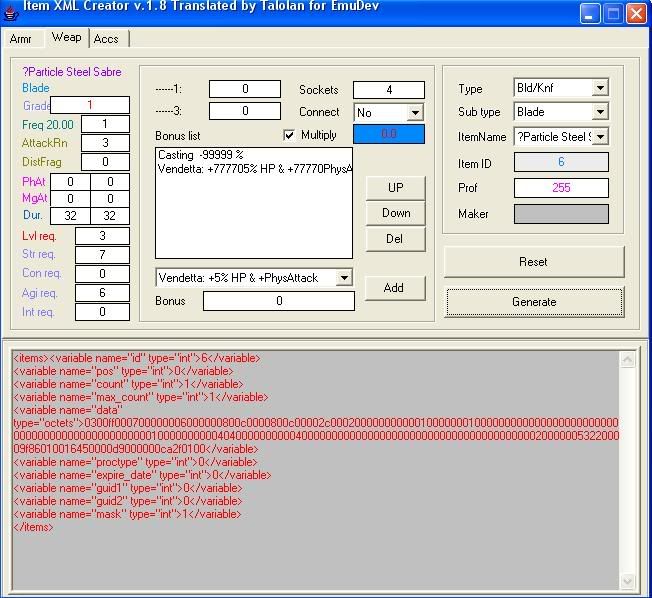Open the Type dropdown showing Bld/Knf
652x598 pixels.
[599, 88]
